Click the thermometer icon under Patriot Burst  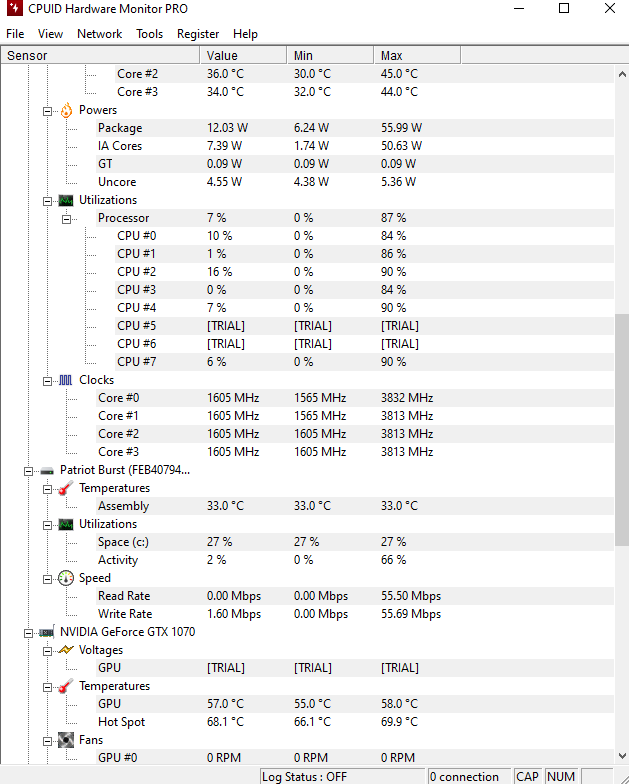pyautogui.click(x=66, y=488)
